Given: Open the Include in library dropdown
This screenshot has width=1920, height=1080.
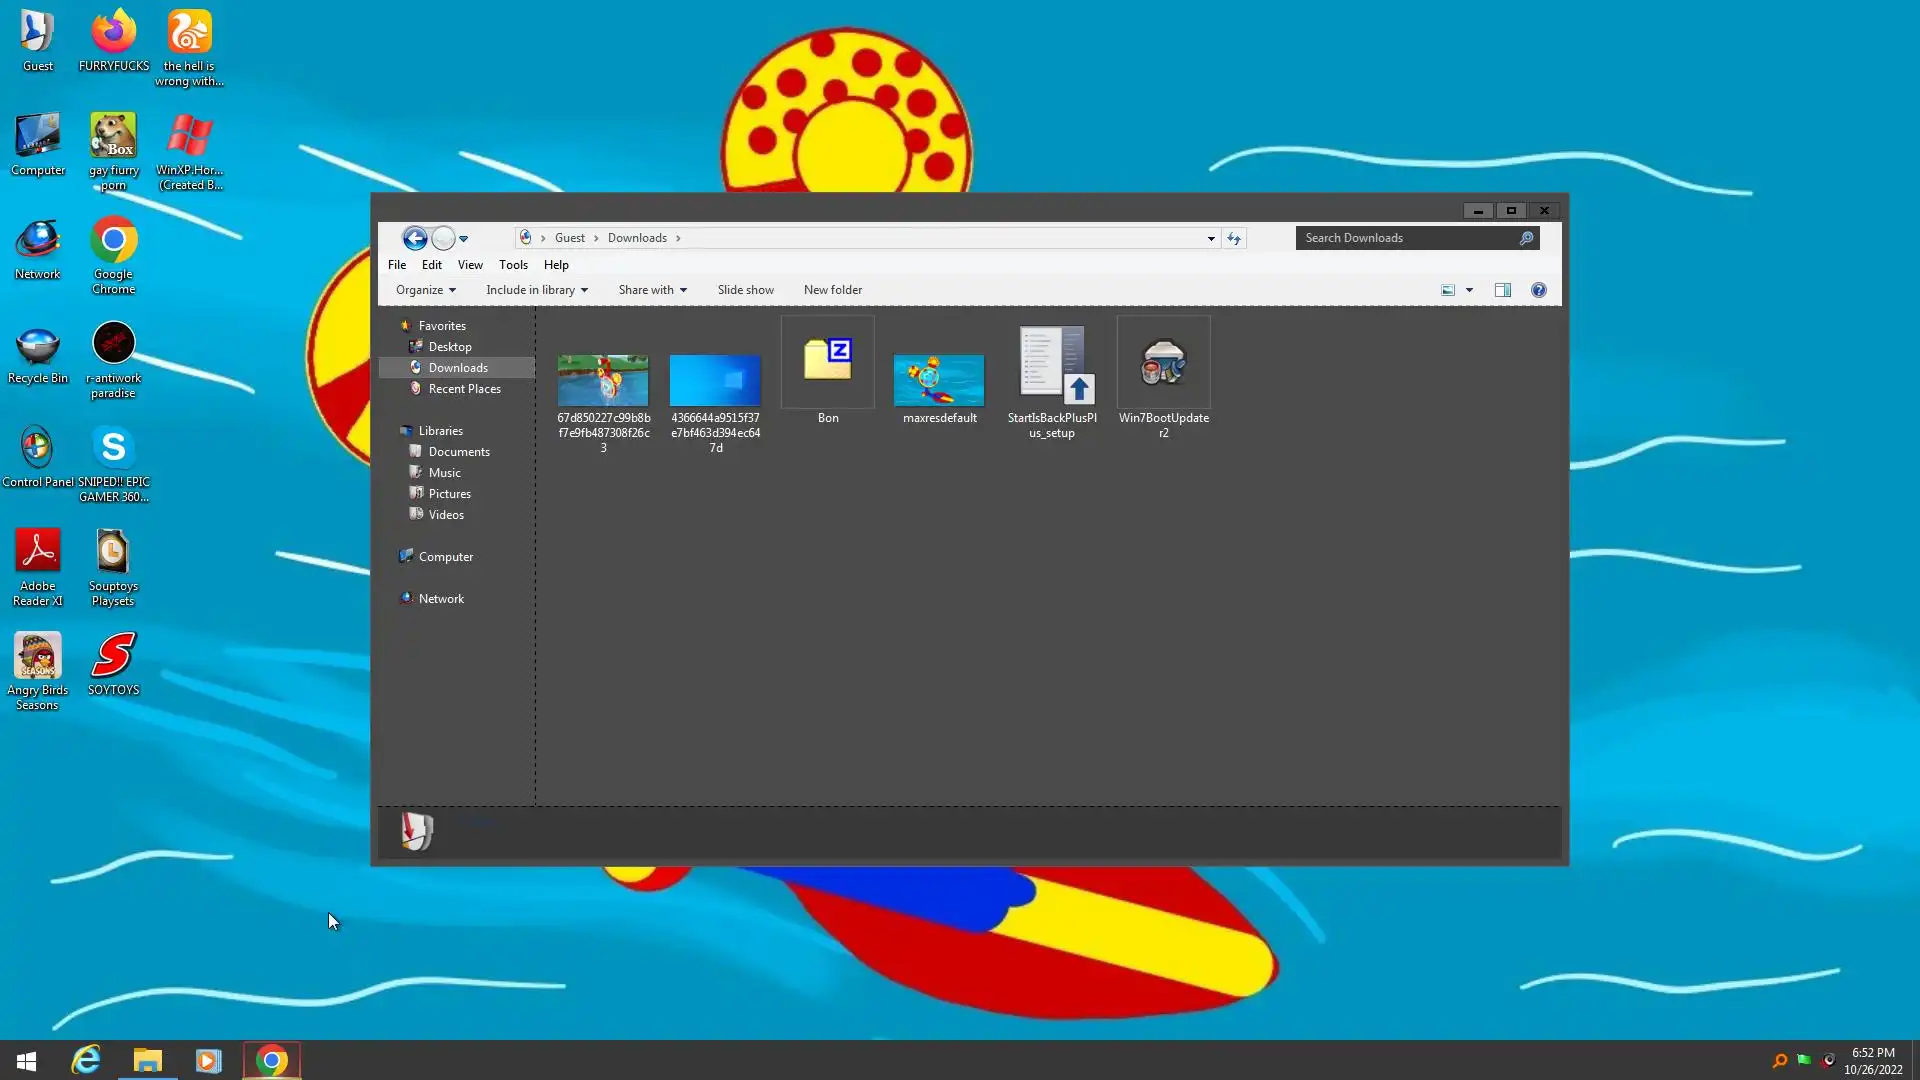Looking at the screenshot, I should pyautogui.click(x=536, y=290).
